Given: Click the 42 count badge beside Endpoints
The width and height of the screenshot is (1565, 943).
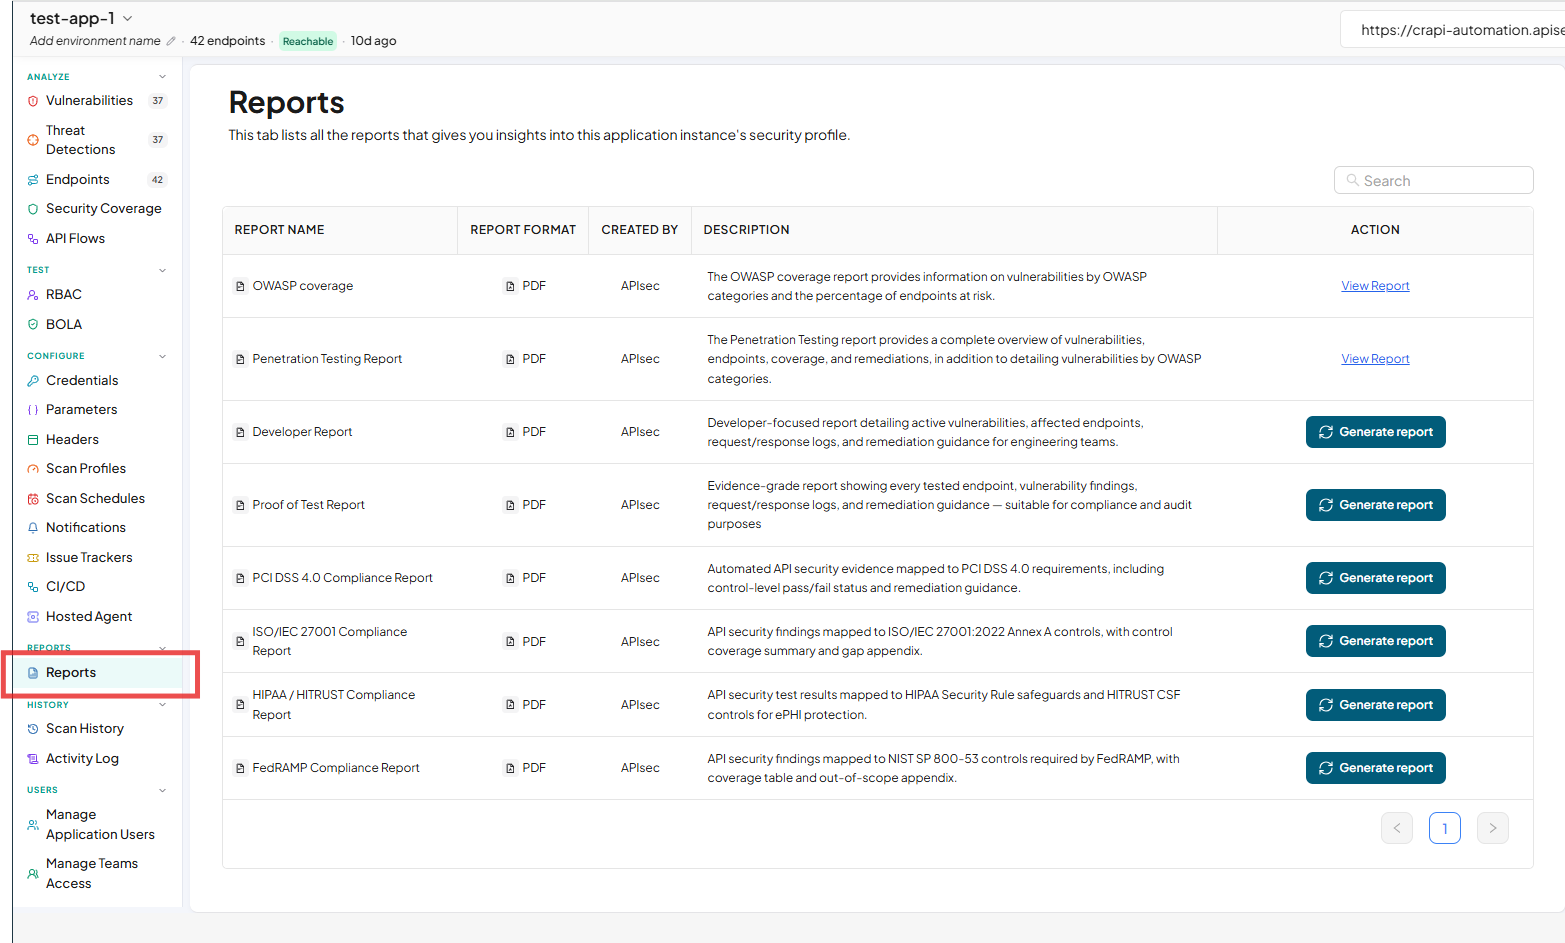Looking at the screenshot, I should 157,180.
